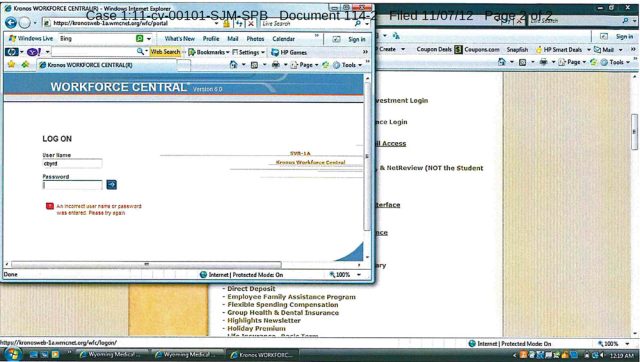The width and height of the screenshot is (640, 362).
Task: Click the Print icon in the Kronos window toolbar
Action: coord(276,64)
